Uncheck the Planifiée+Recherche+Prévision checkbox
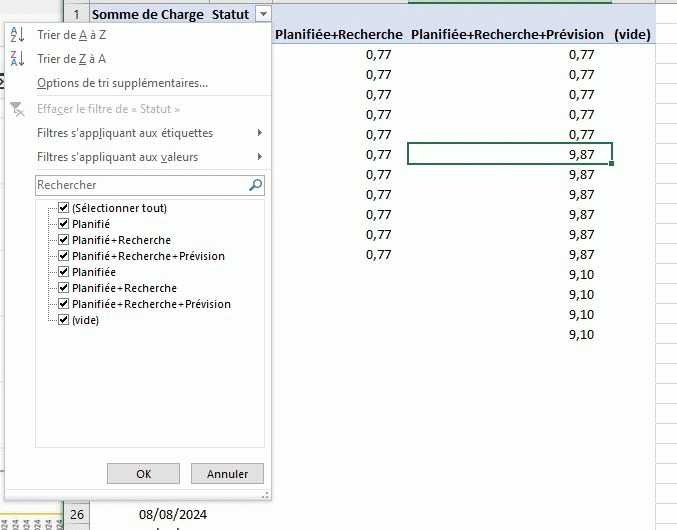The width and height of the screenshot is (677, 530). click(x=63, y=303)
